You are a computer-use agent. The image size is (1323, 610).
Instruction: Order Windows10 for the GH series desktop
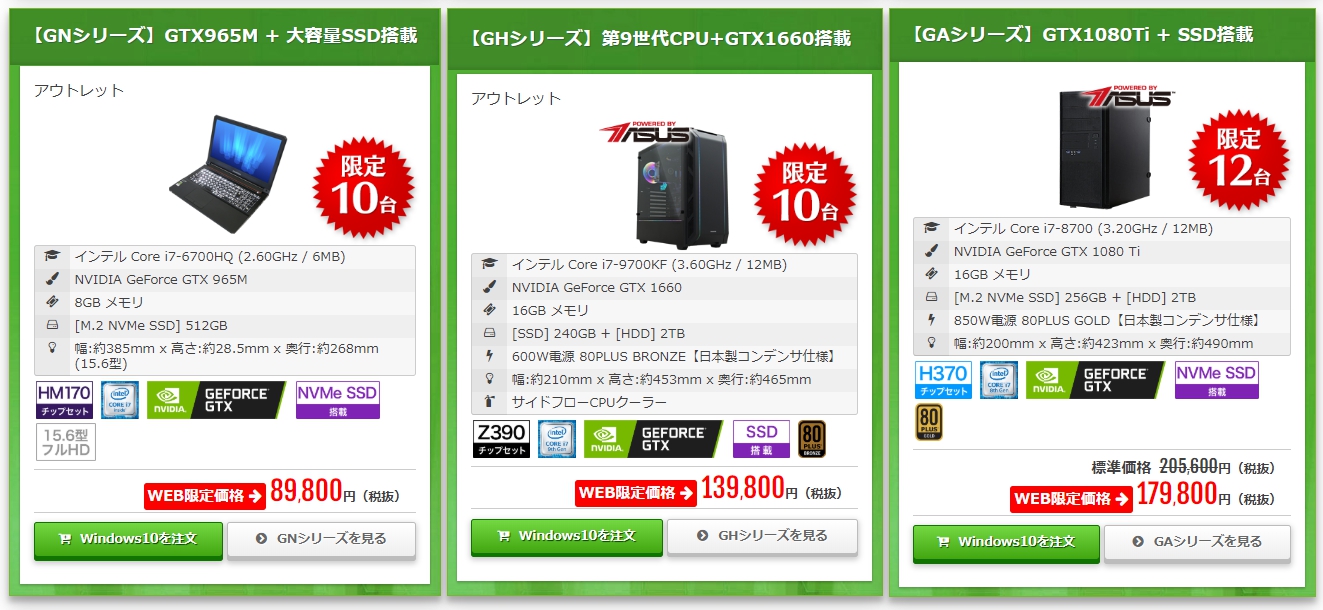point(566,536)
